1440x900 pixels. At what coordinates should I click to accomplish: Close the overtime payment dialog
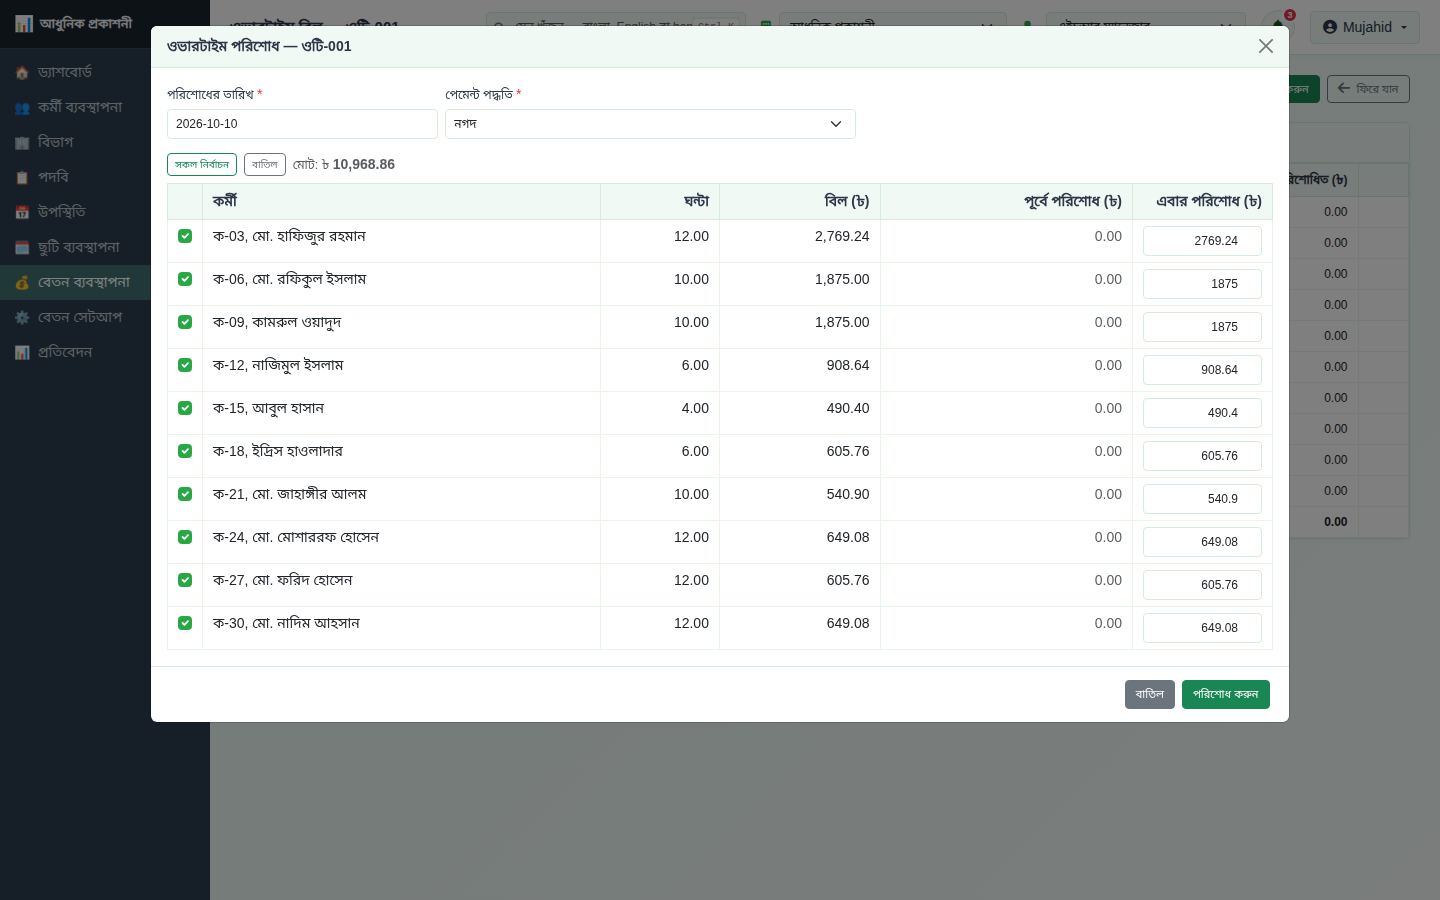tap(1266, 46)
